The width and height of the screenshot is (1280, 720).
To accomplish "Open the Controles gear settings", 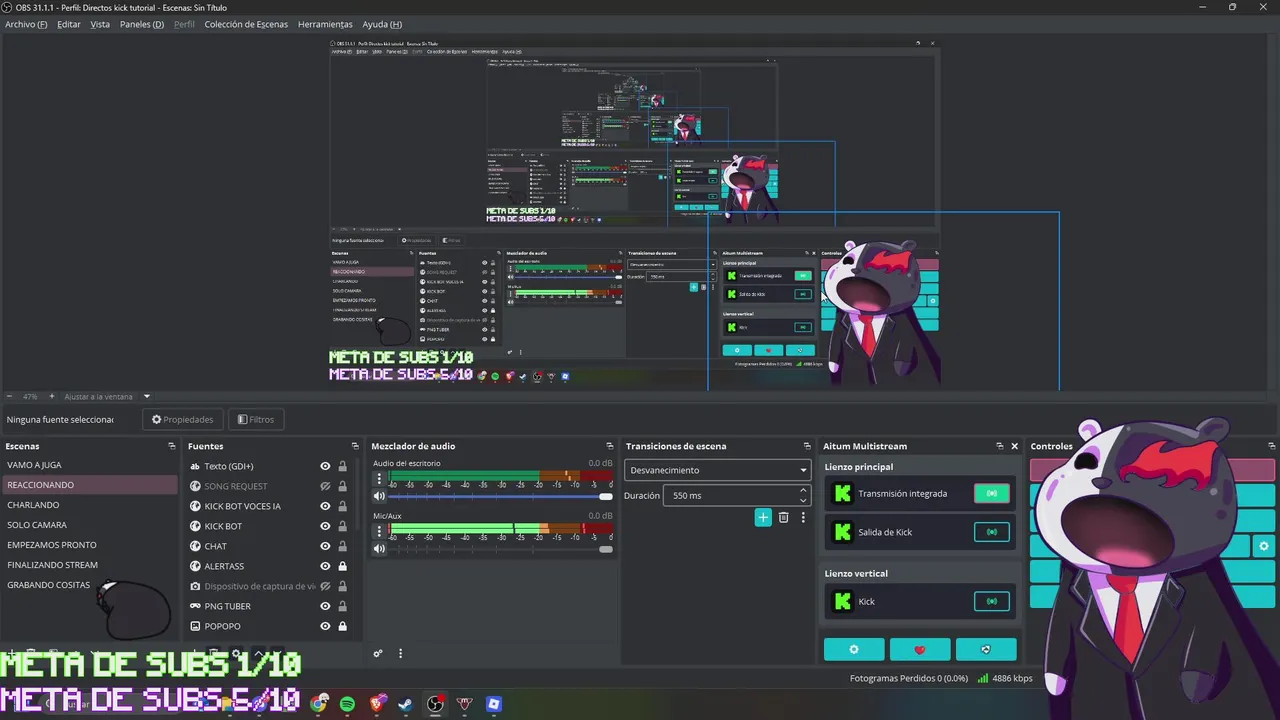I will (x=1264, y=546).
